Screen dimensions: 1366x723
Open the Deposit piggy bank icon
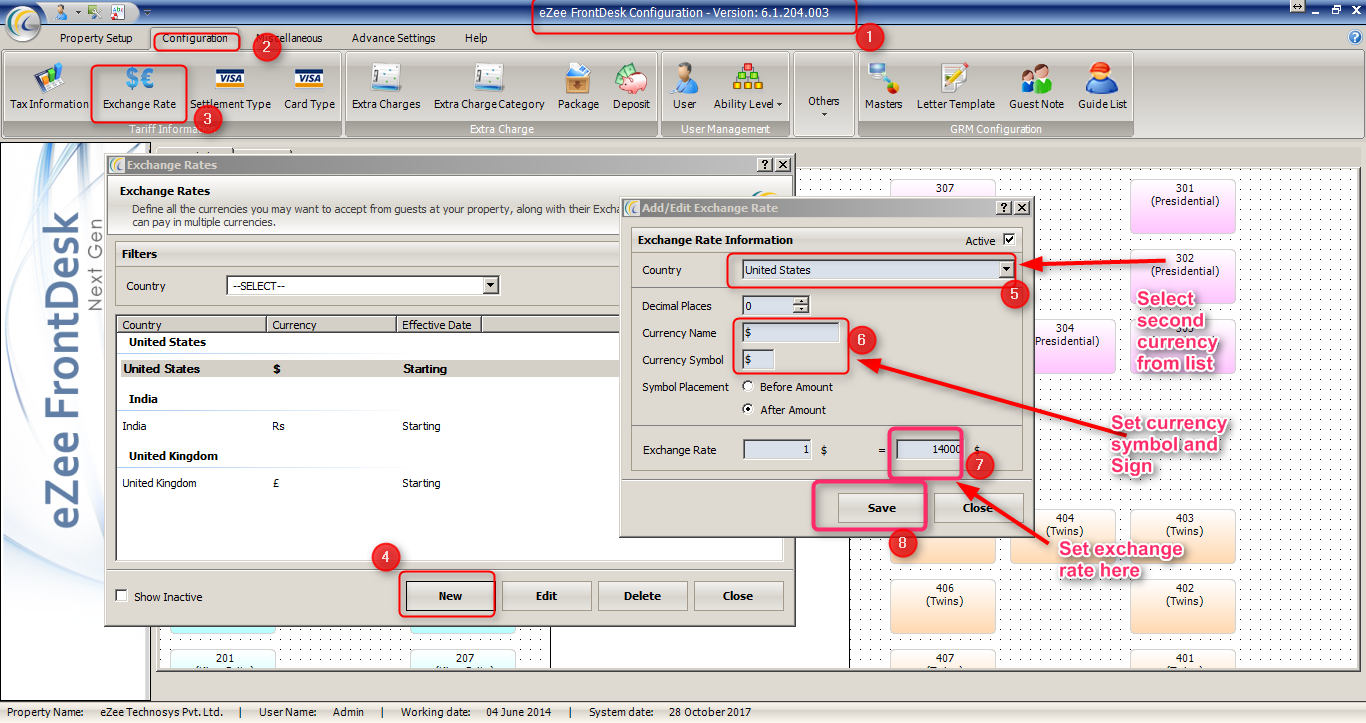pyautogui.click(x=631, y=87)
